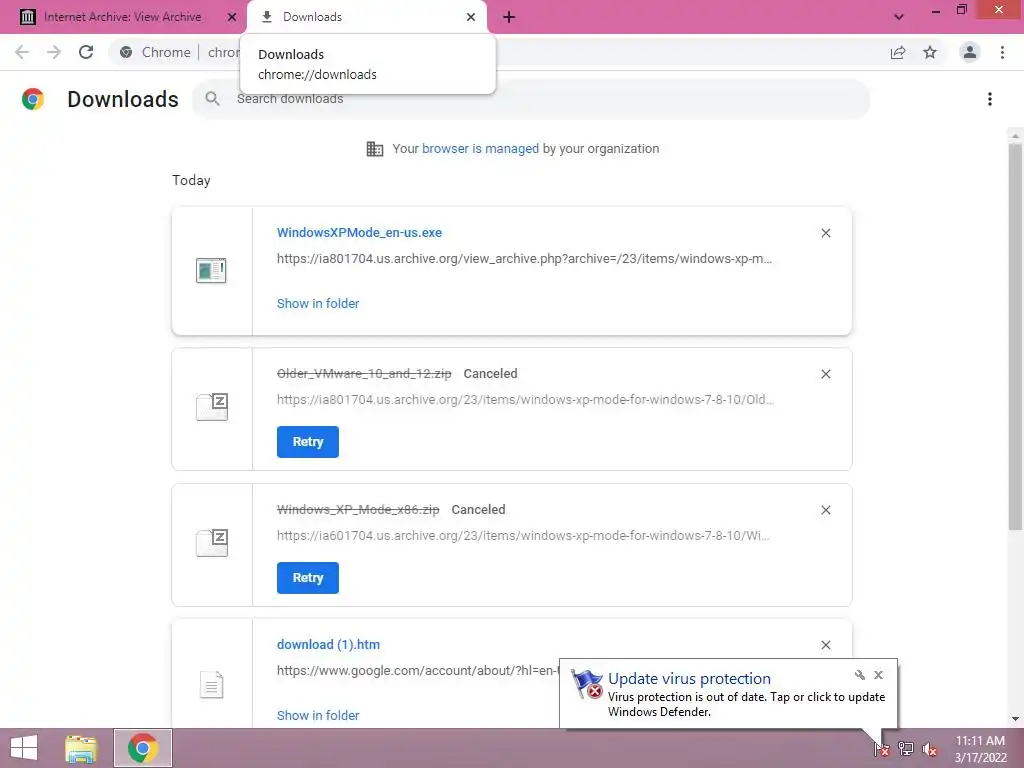Screen dimensions: 1024x768
Task: Click the Search downloads field
Action: 531,99
